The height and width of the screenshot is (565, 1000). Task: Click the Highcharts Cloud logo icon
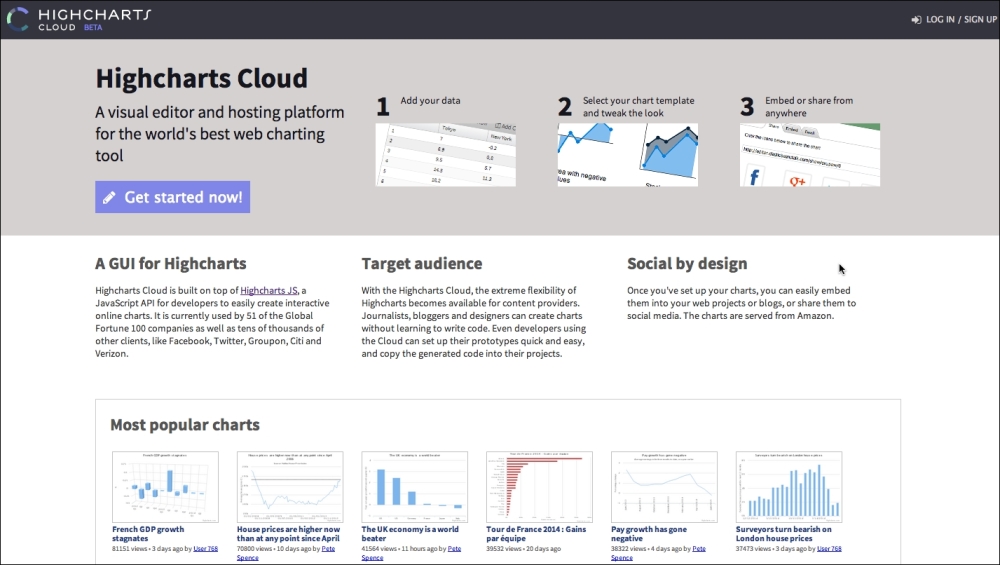pyautogui.click(x=18, y=19)
